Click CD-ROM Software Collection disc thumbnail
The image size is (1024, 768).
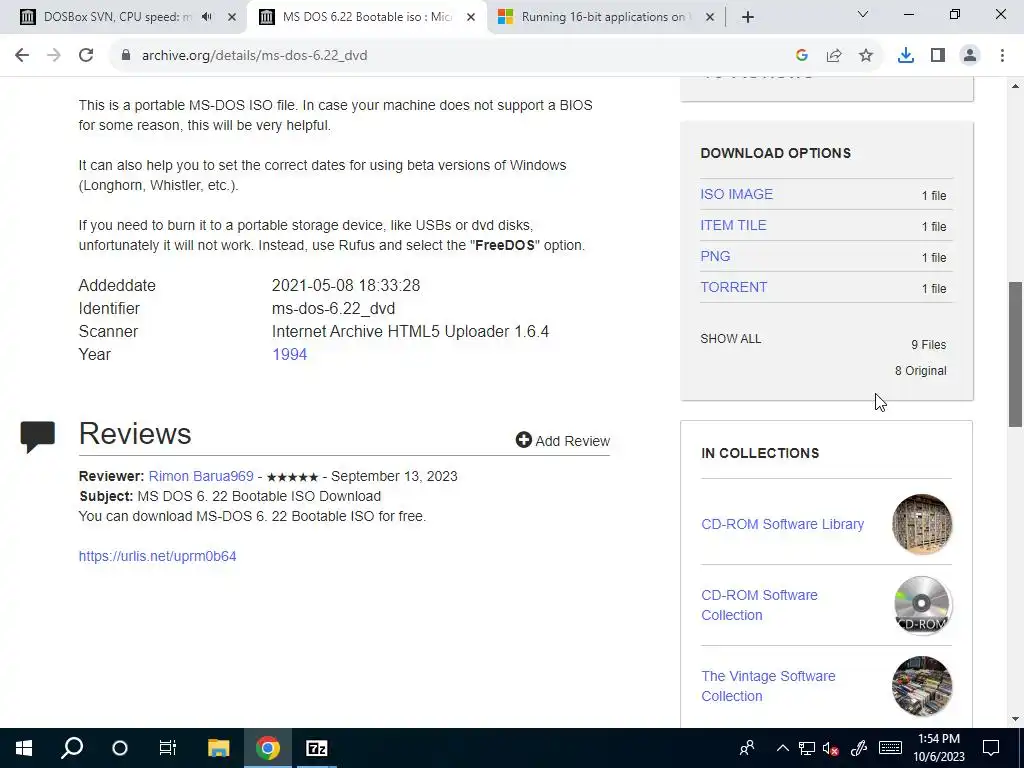pyautogui.click(x=922, y=605)
